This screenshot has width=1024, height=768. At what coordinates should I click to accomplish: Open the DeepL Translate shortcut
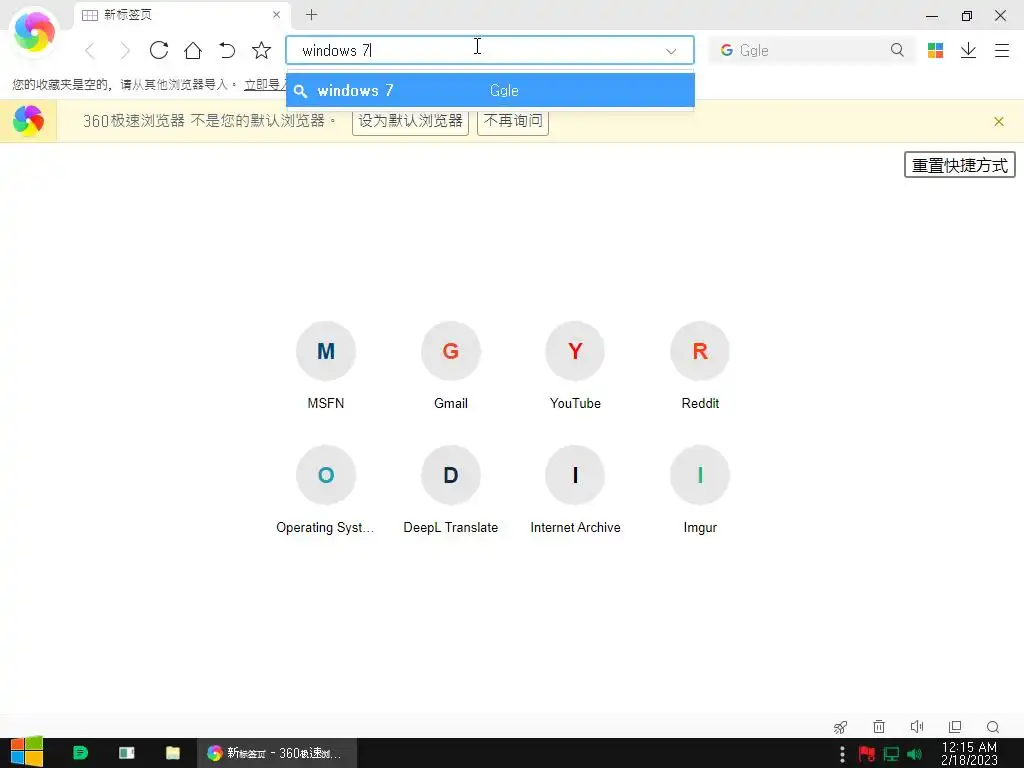(451, 490)
